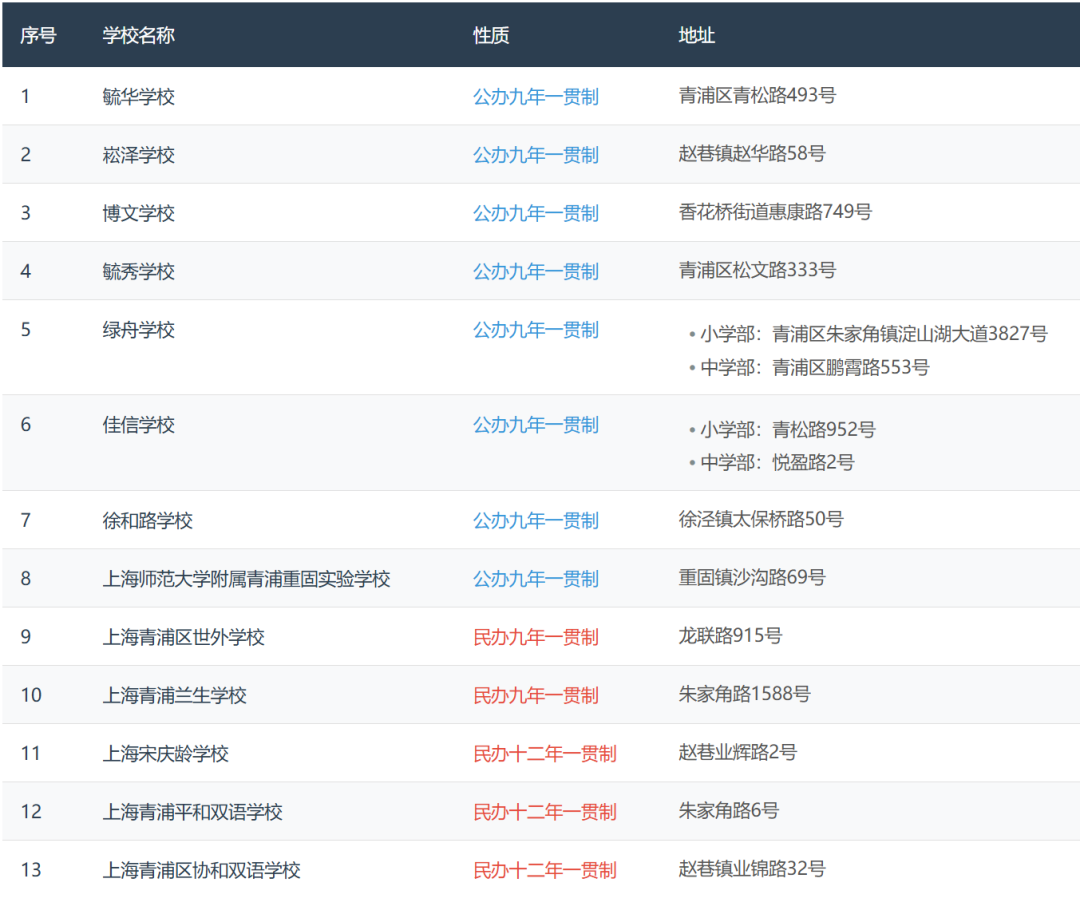Click the 序号 column header
1080x922 pixels.
click(x=38, y=35)
